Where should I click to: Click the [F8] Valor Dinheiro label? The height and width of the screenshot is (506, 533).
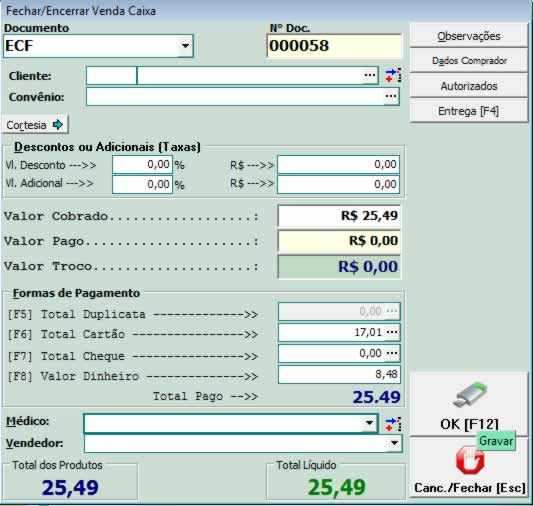73,376
